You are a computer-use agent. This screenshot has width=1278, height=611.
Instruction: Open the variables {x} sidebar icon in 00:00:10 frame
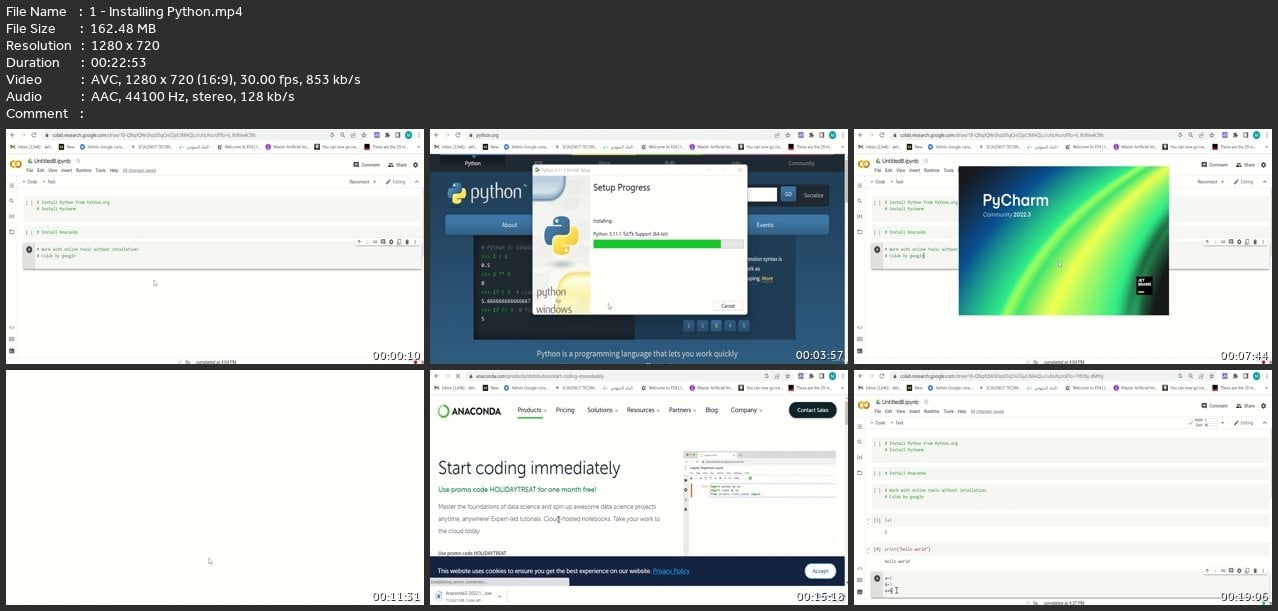tap(11, 216)
